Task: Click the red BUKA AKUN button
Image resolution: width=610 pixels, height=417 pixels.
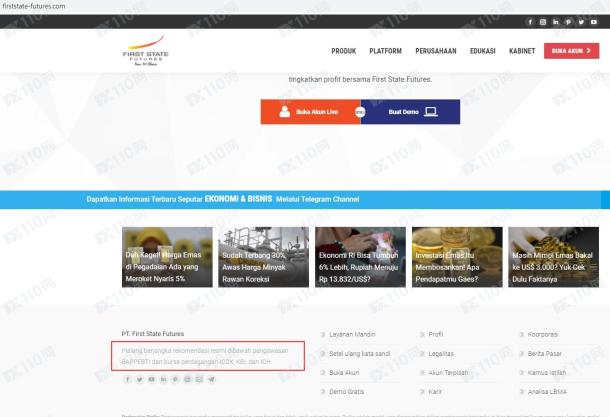Action: pyautogui.click(x=571, y=51)
